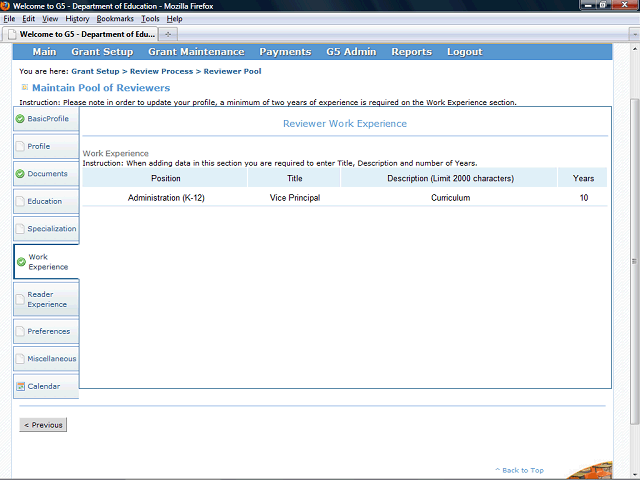Click the page icon beside Education
Viewport: 640px width, 480px height.
(20, 201)
